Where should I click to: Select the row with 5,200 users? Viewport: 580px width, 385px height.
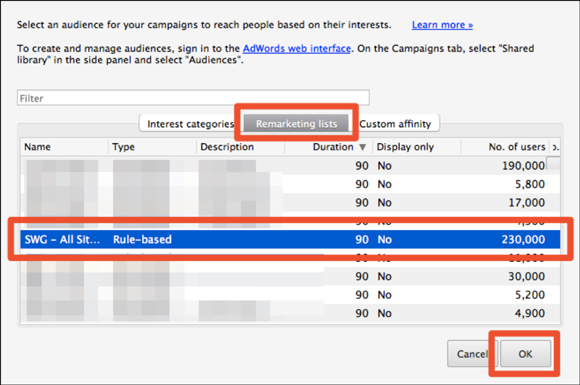click(x=290, y=295)
